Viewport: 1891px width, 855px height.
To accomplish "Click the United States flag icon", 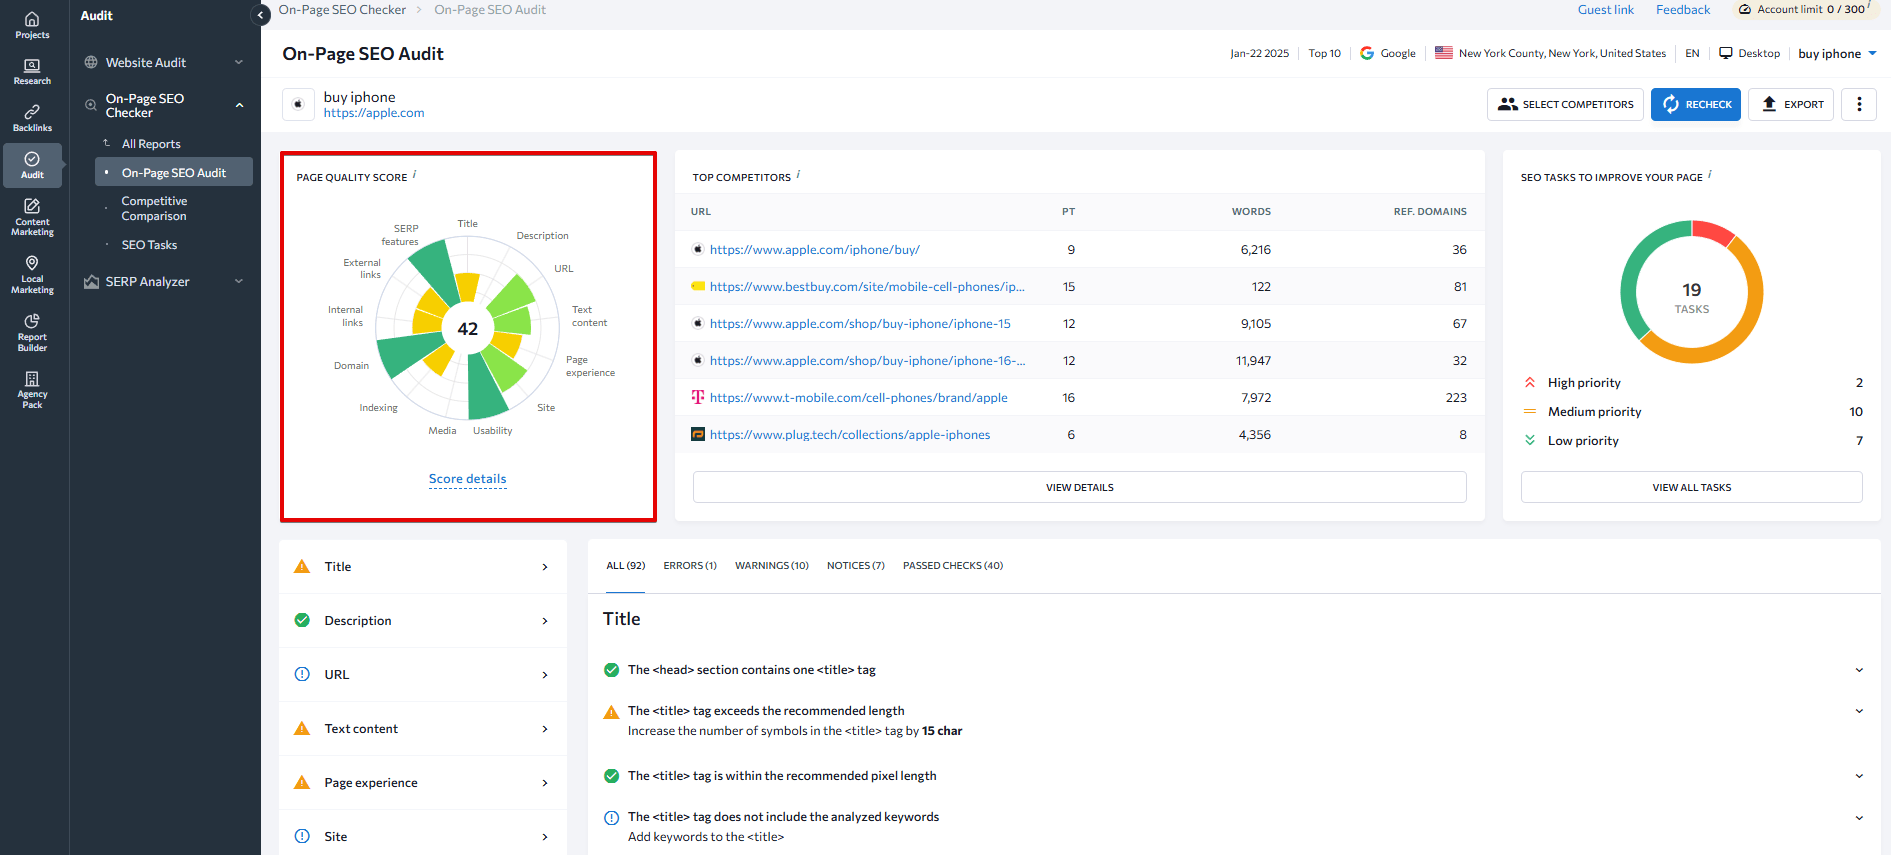I will 1444,53.
